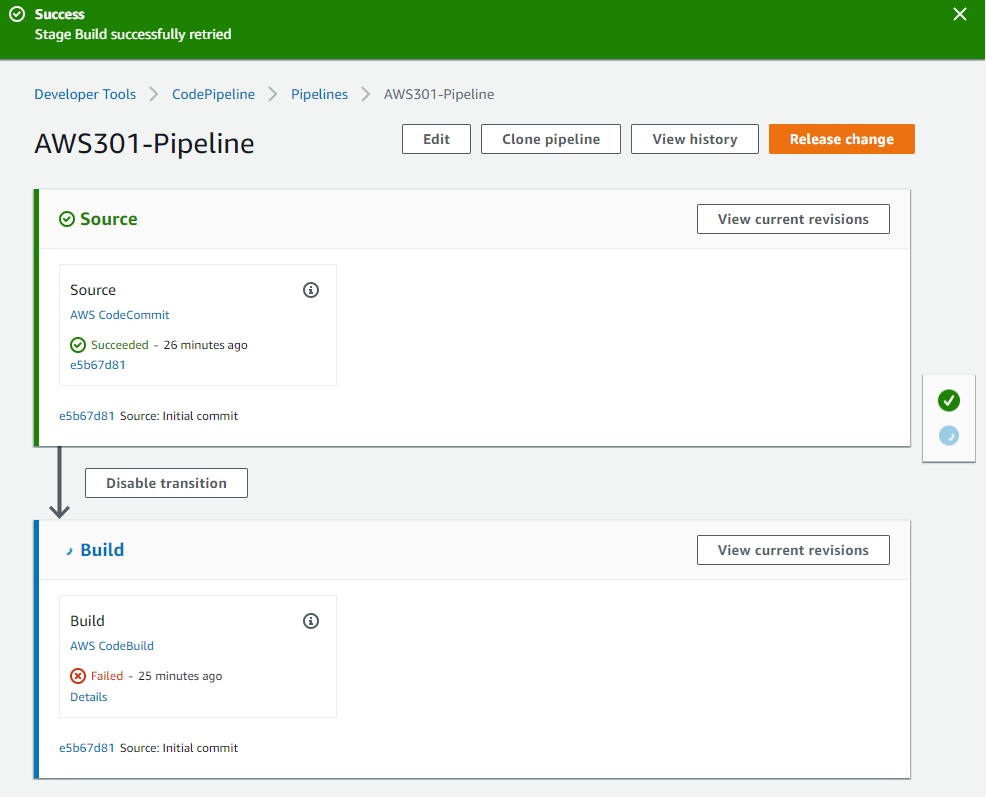
Task: View current revisions for Source stage
Action: pyautogui.click(x=793, y=219)
